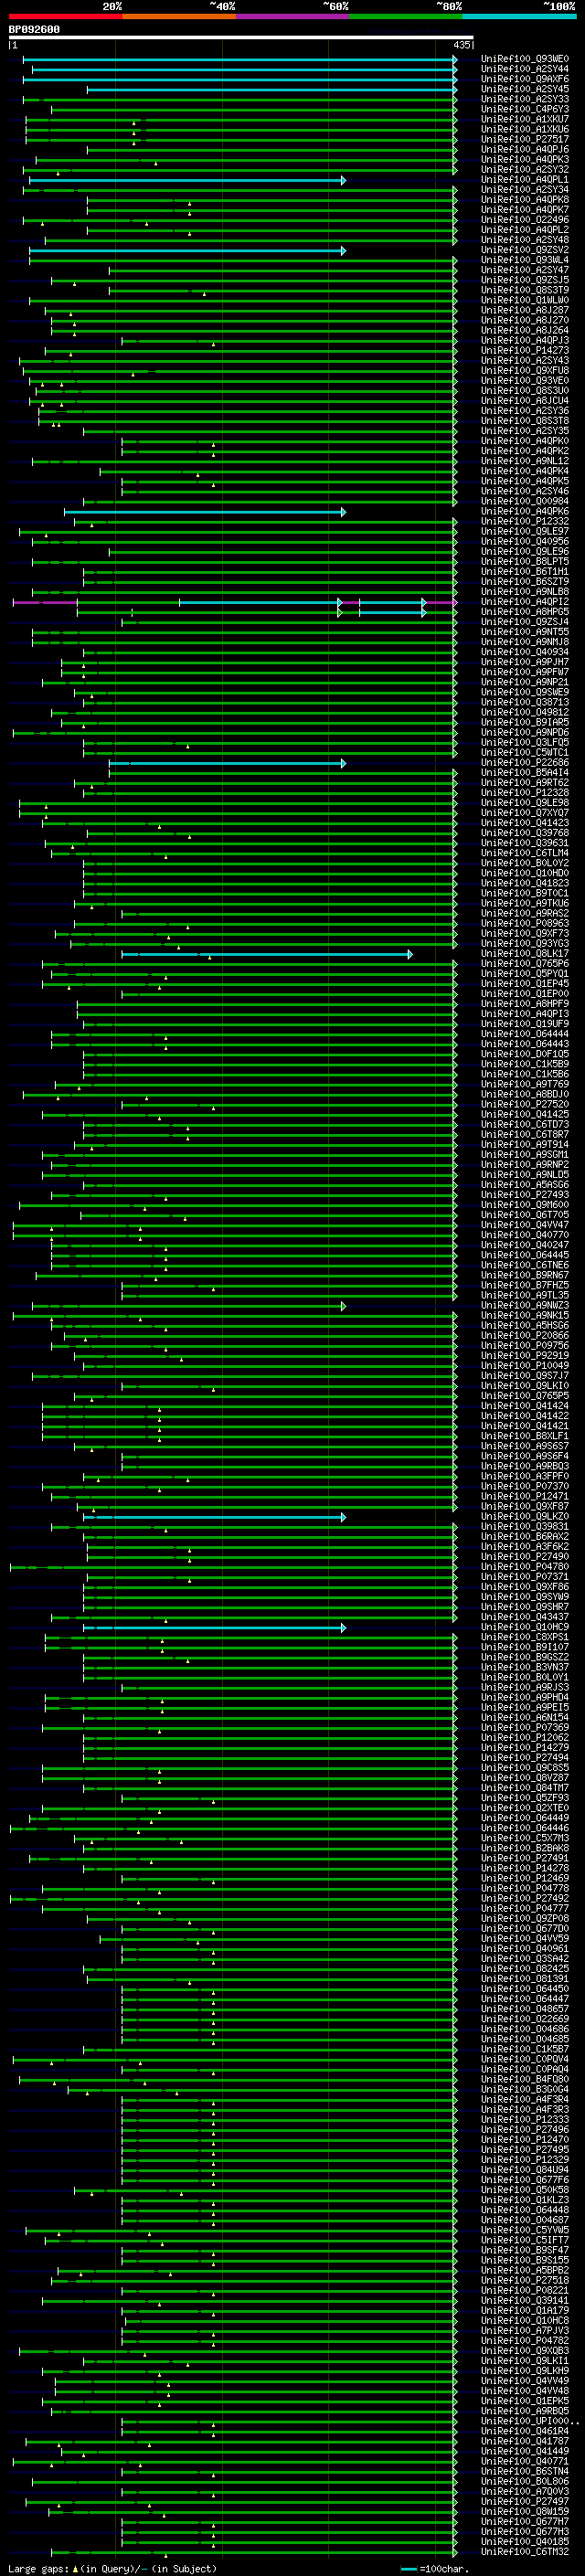
Task: Select hit UniRef100_A2SY44
Action: pos(525,69)
